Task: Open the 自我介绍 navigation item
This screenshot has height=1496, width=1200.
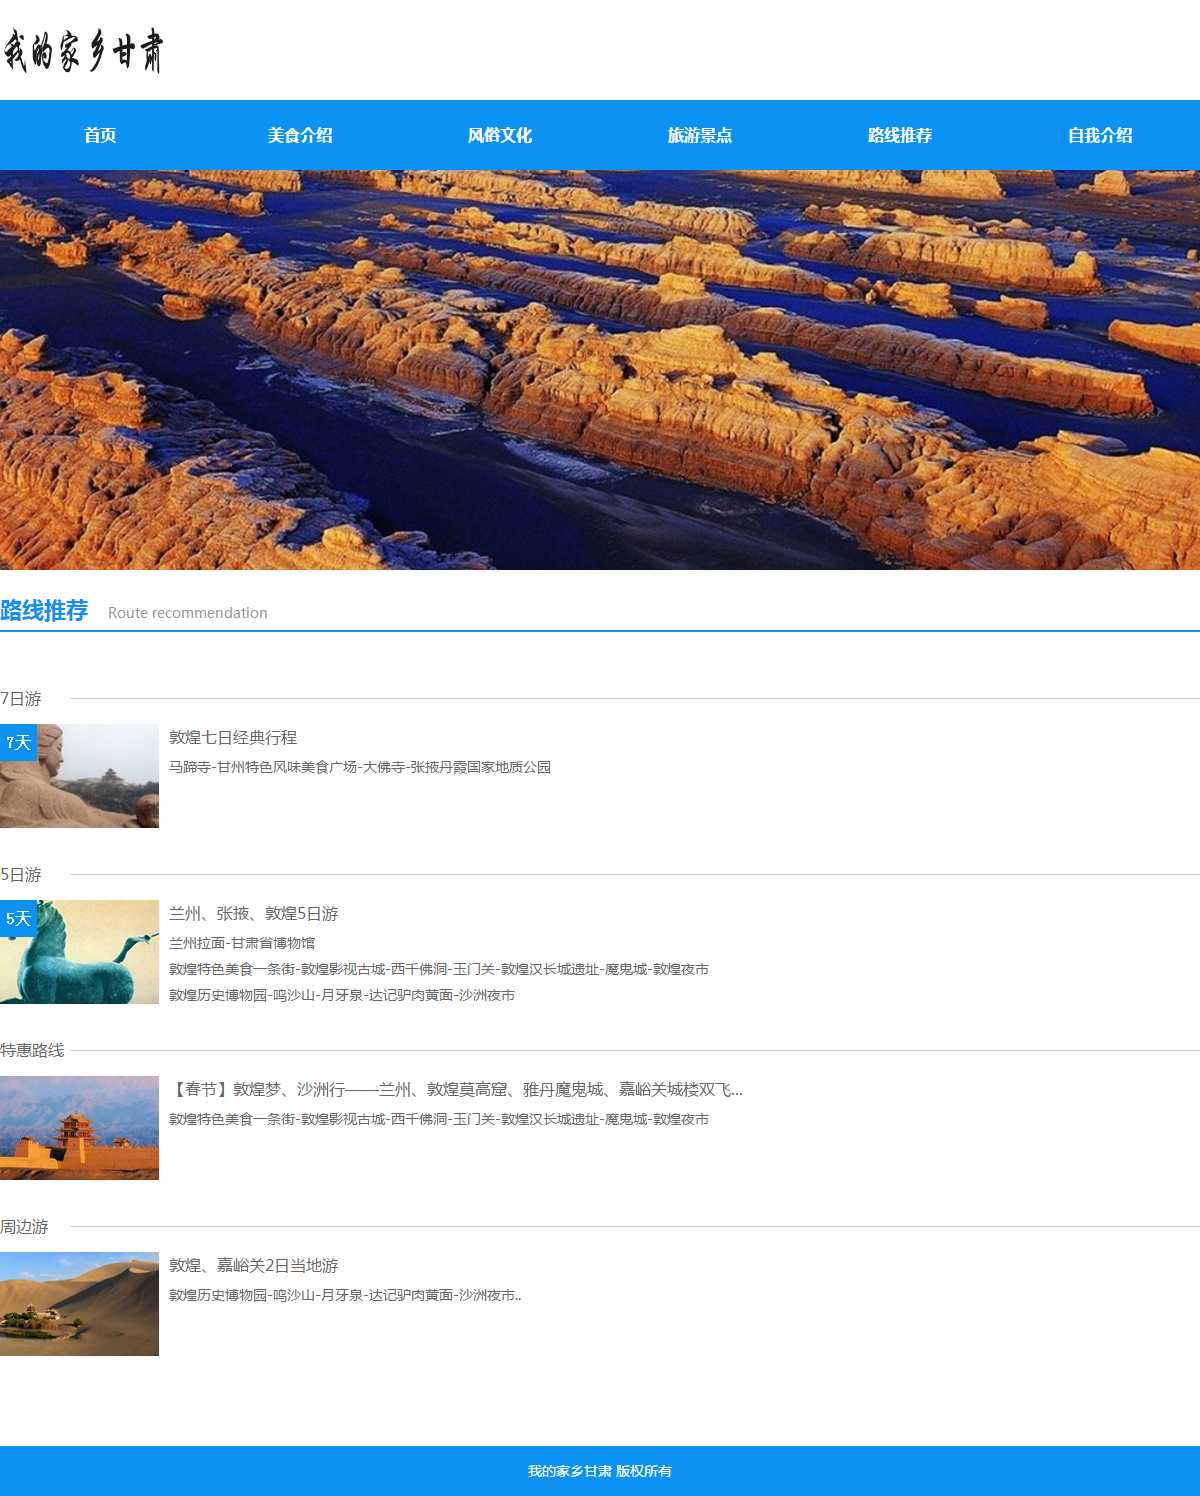Action: click(1100, 135)
